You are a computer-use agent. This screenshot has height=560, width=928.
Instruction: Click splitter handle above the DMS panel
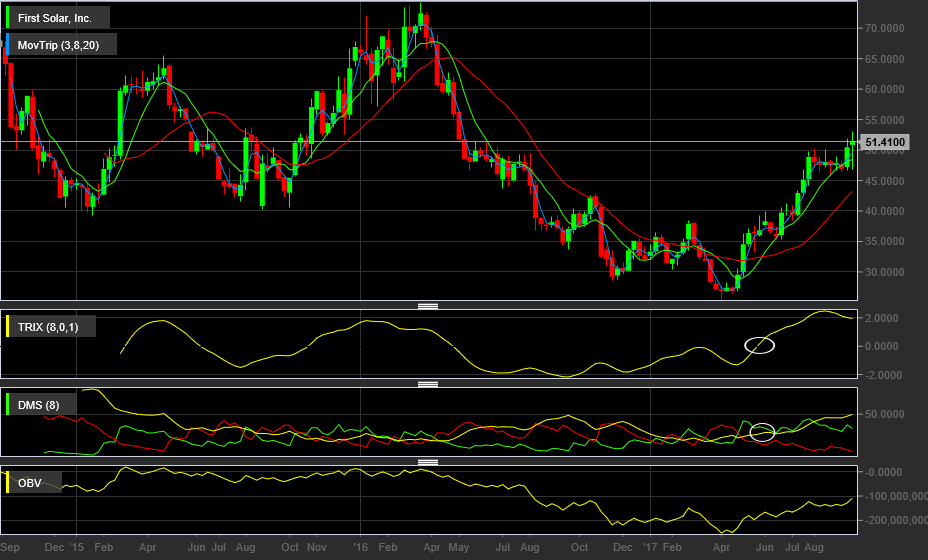tap(428, 383)
